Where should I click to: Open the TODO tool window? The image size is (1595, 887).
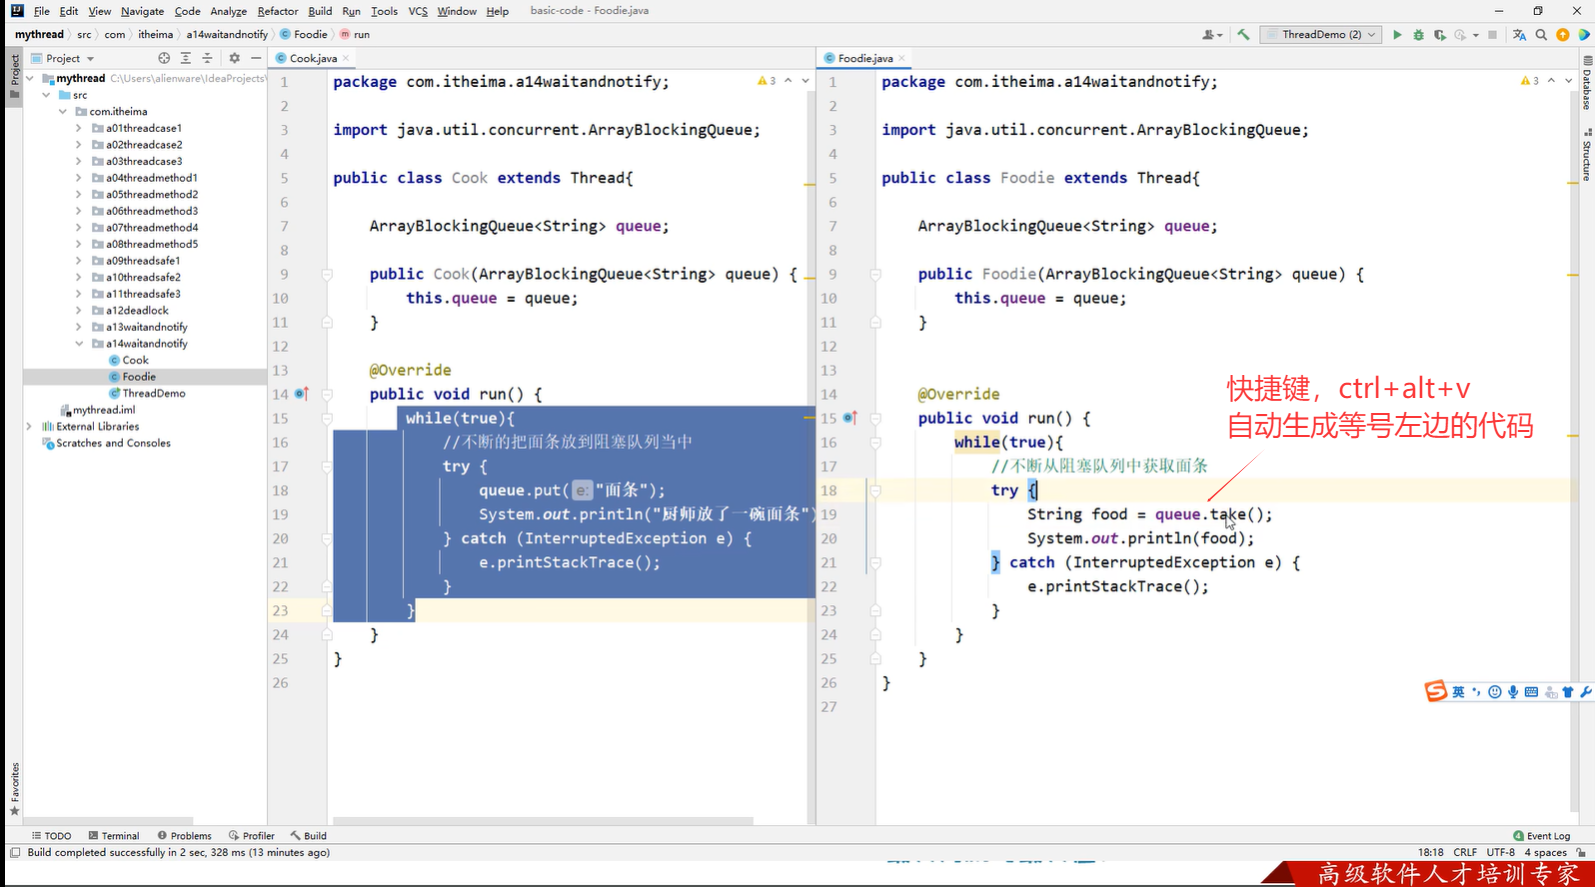pos(51,836)
